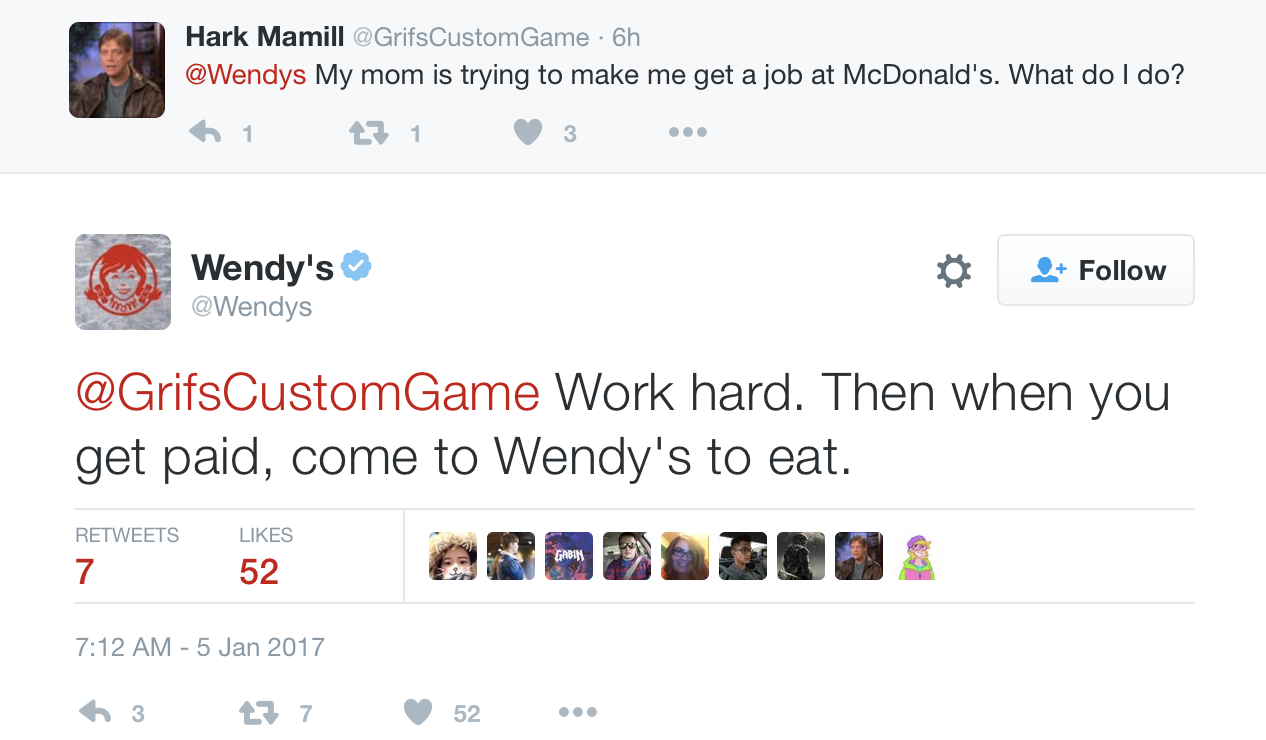Open the Wendy's display name link
This screenshot has width=1266, height=740.
click(262, 267)
